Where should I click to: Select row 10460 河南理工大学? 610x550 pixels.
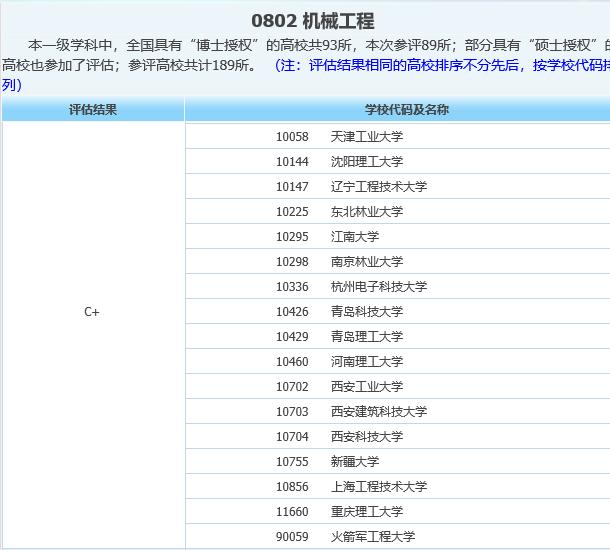pos(398,361)
